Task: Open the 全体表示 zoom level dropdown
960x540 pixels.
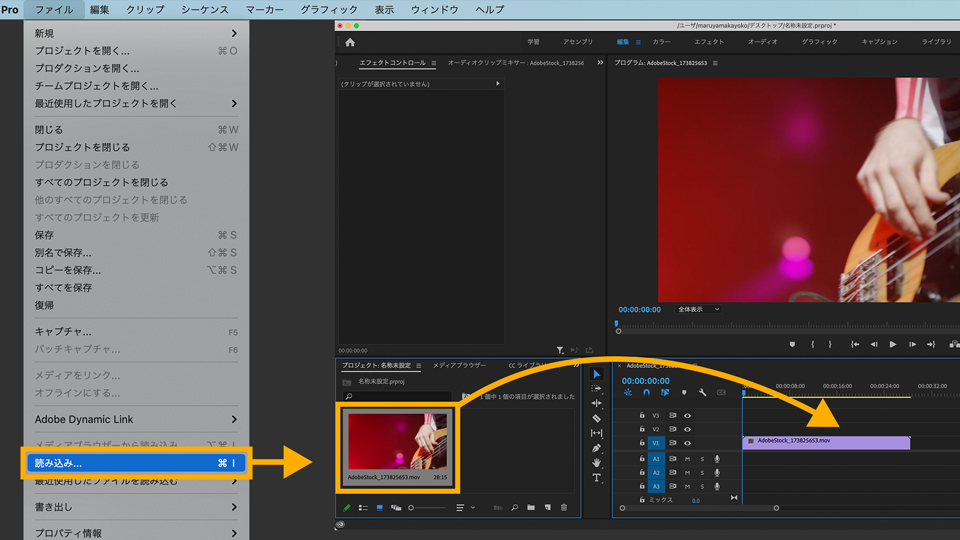Action: click(x=698, y=310)
